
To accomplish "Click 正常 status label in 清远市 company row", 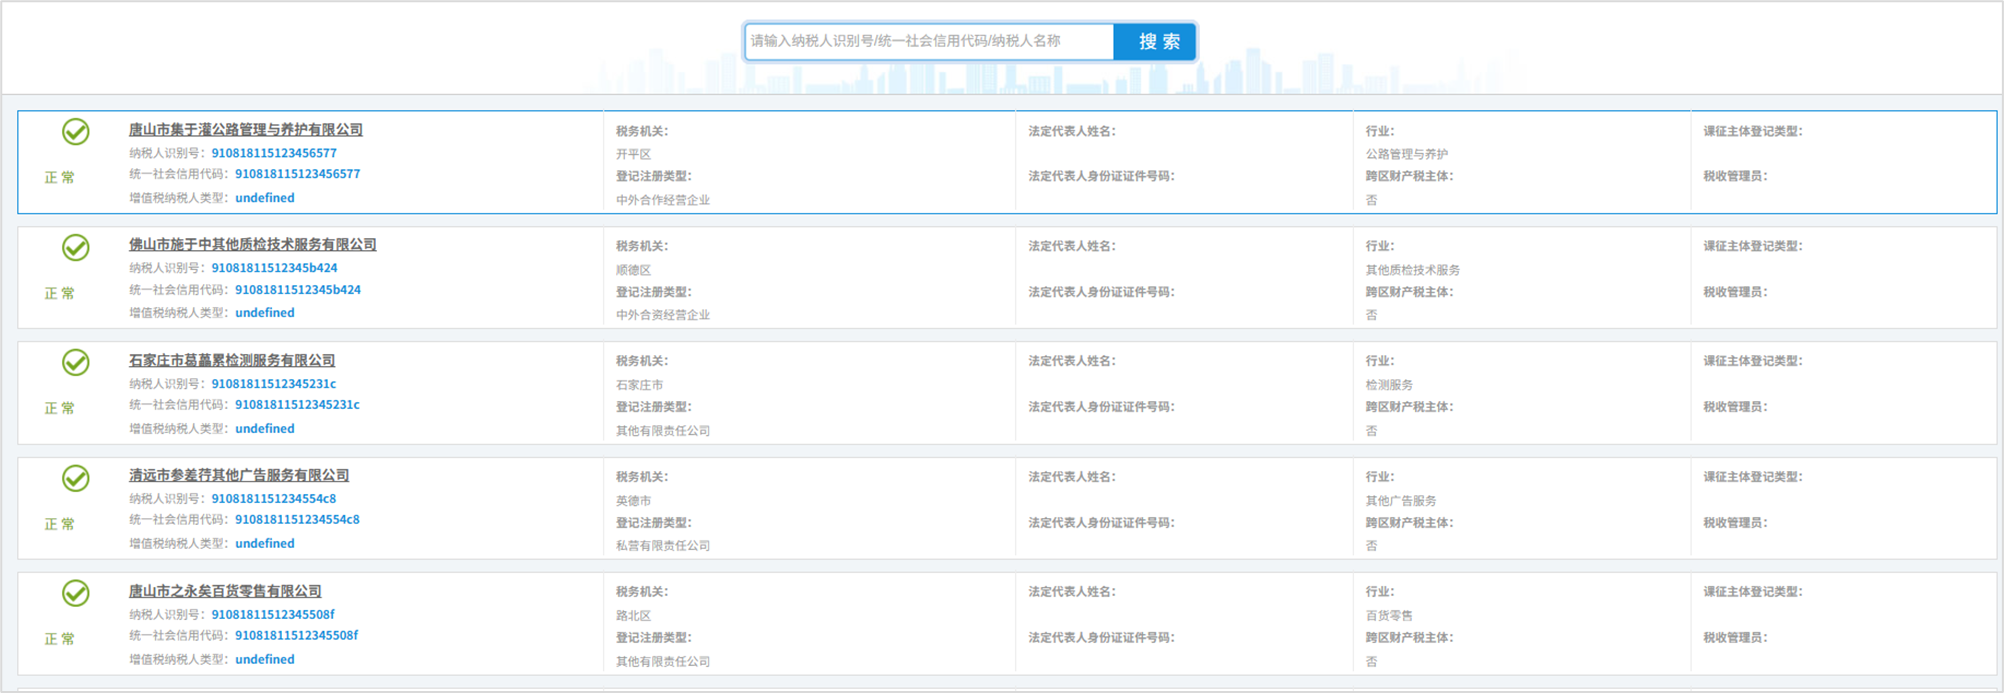I will 60,524.
